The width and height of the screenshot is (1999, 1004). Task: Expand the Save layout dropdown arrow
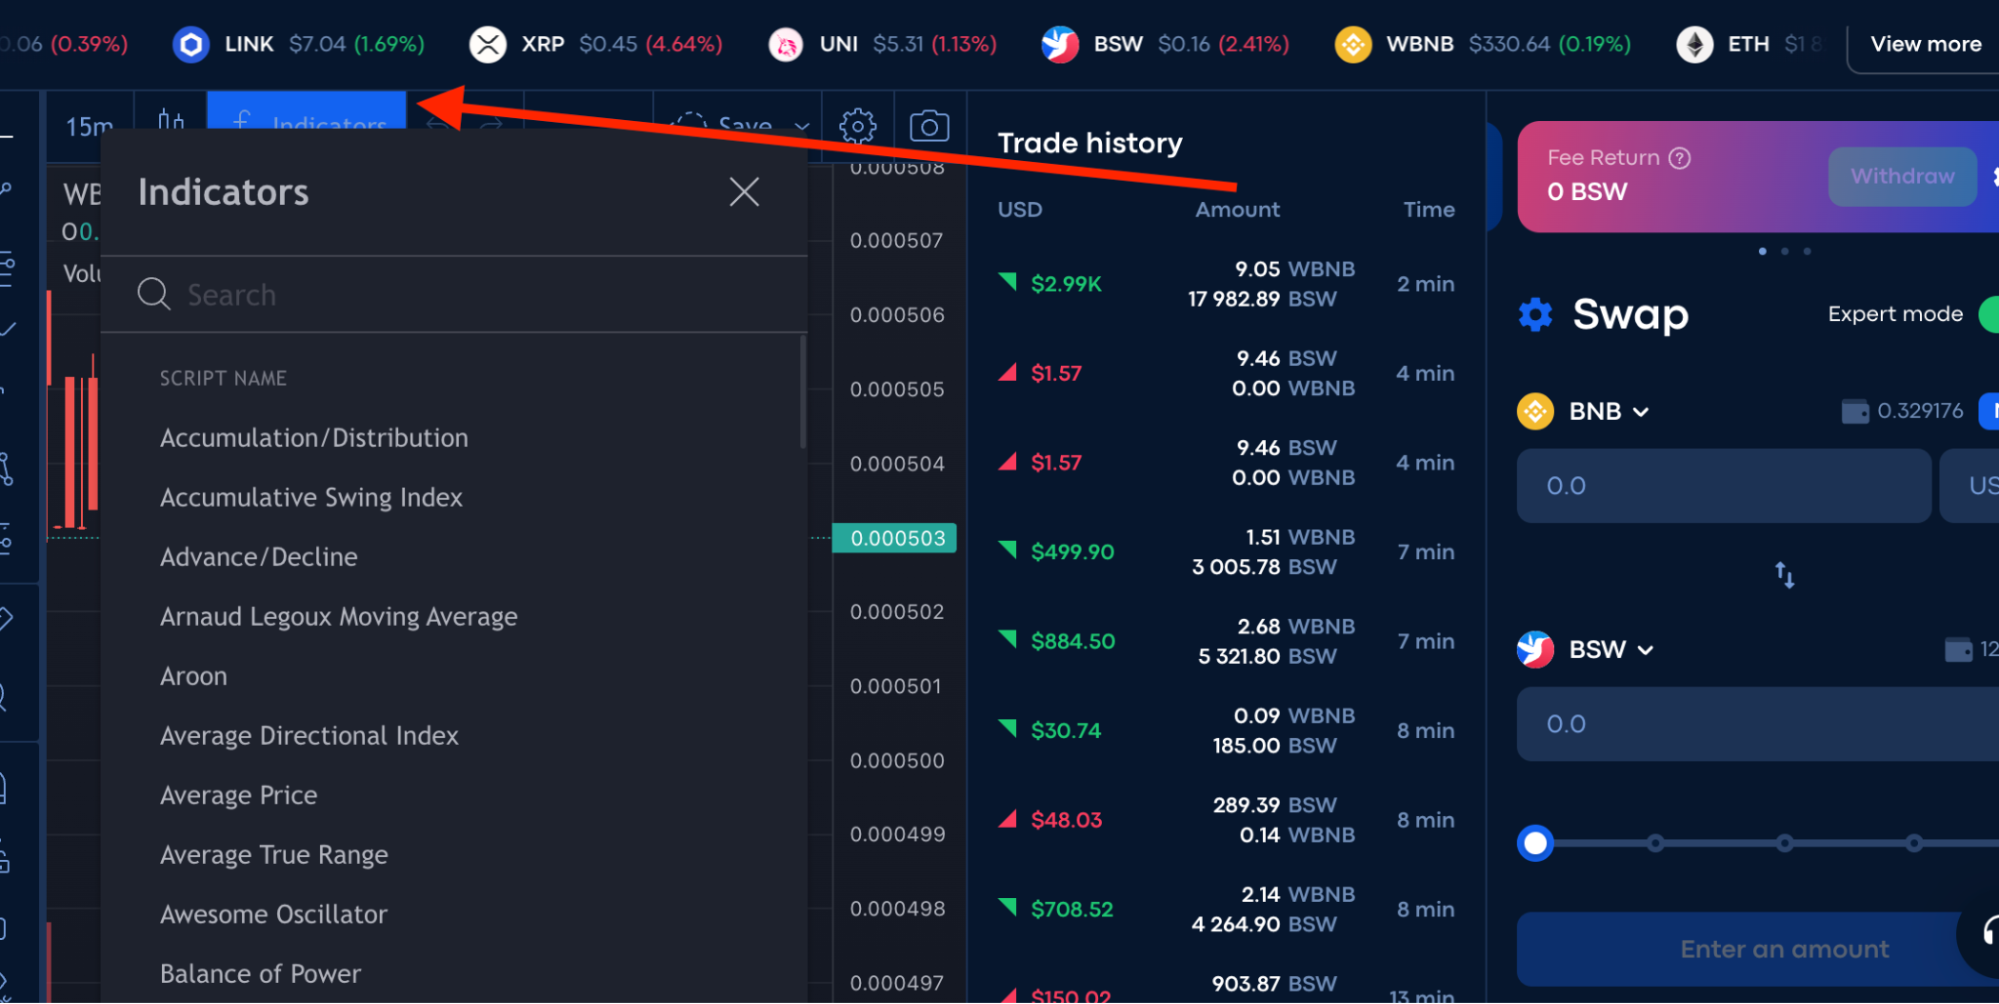[x=801, y=127]
